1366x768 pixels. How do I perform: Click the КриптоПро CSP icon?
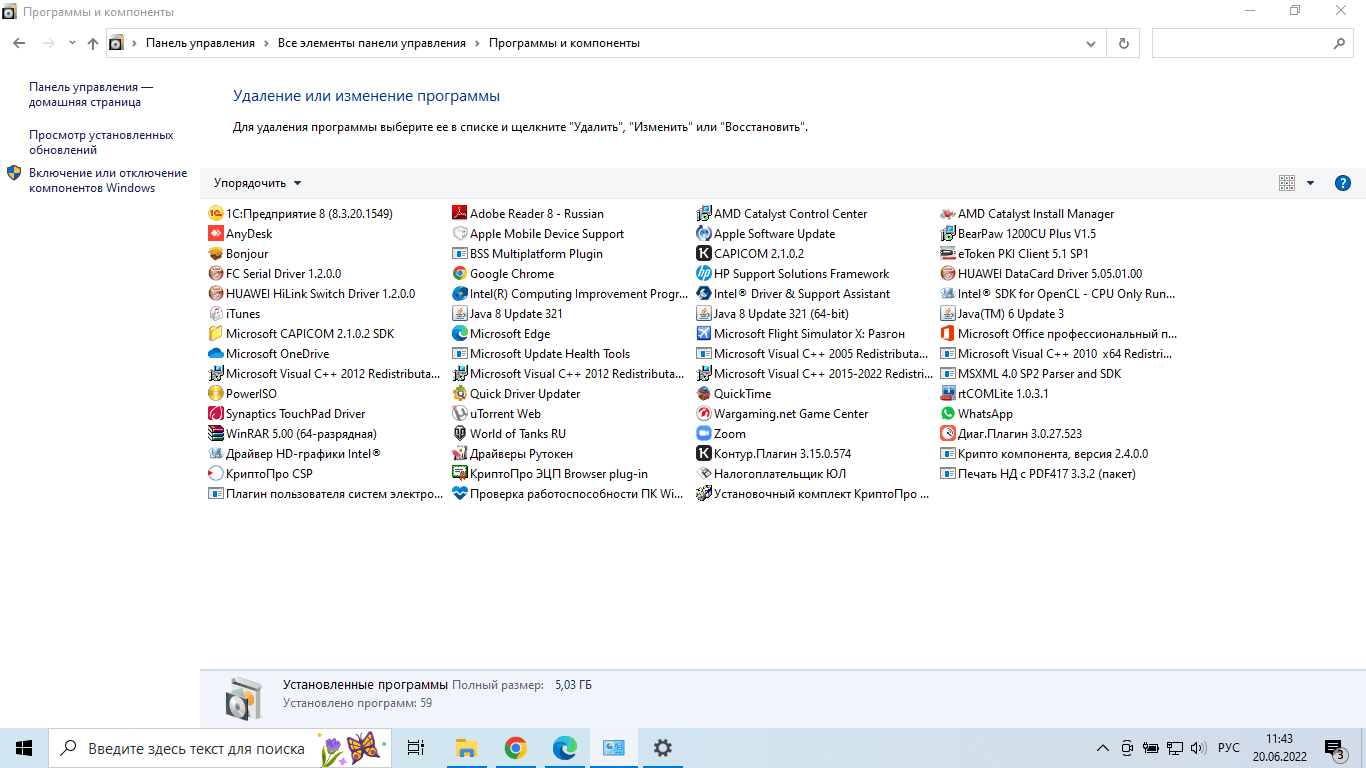pos(215,474)
